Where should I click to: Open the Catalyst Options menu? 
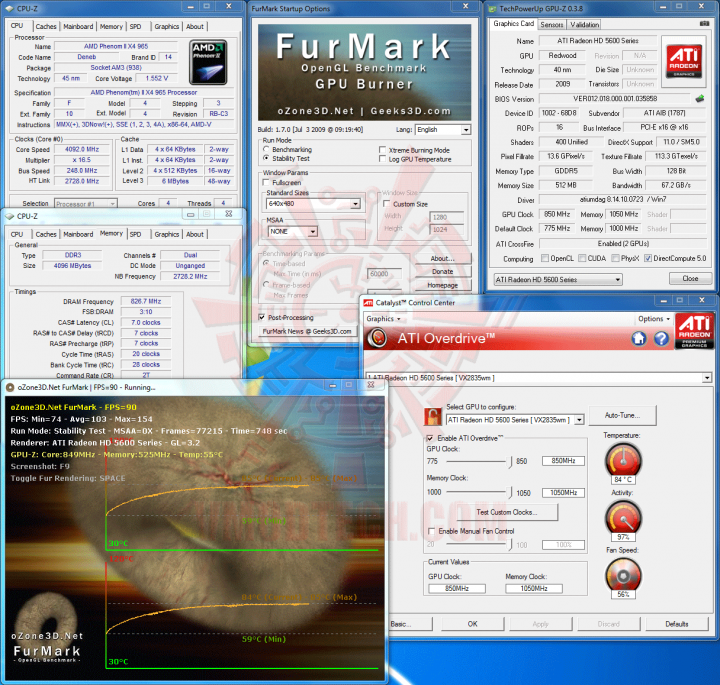point(654,319)
